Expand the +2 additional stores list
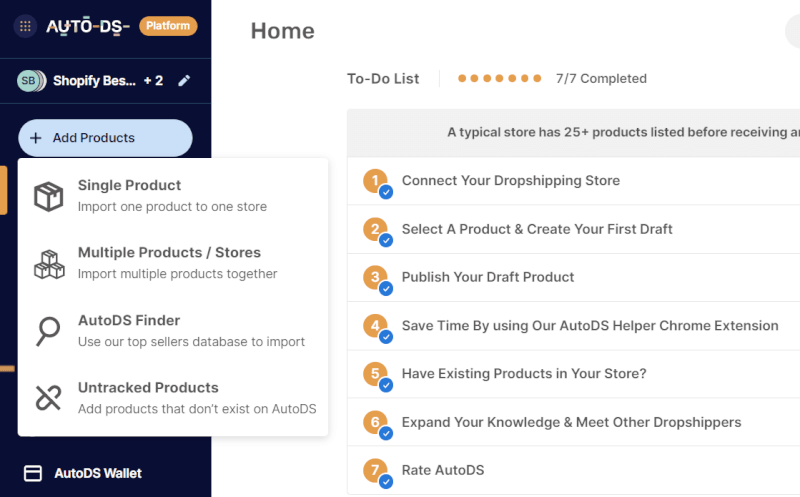The height and width of the screenshot is (497, 800). [153, 81]
